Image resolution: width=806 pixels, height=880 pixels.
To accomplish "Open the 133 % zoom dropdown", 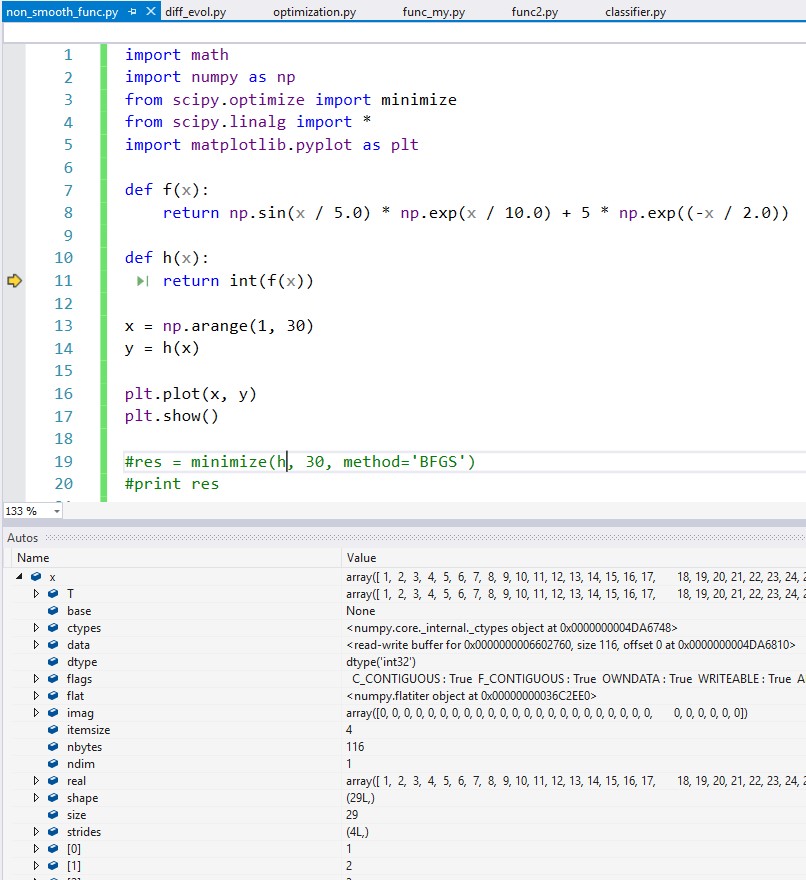I will (56, 511).
